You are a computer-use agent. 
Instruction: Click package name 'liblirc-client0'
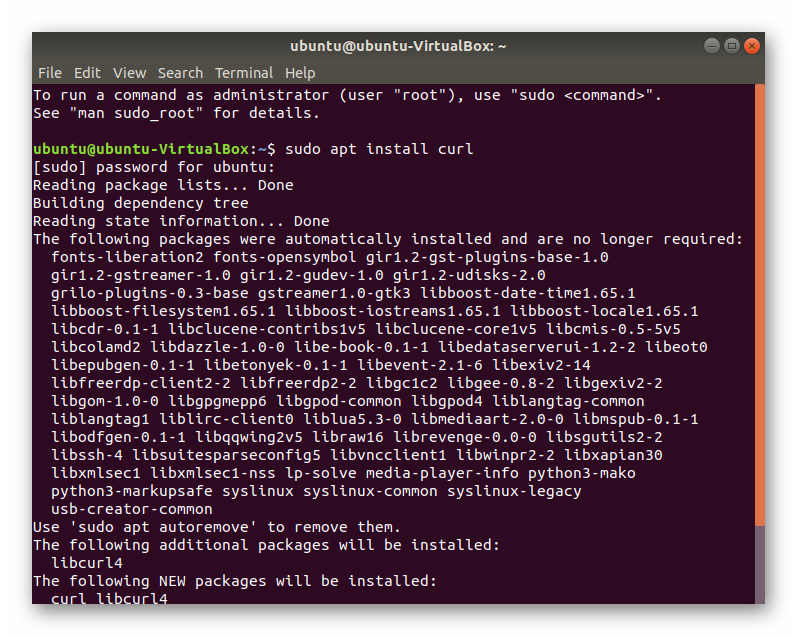click(226, 419)
